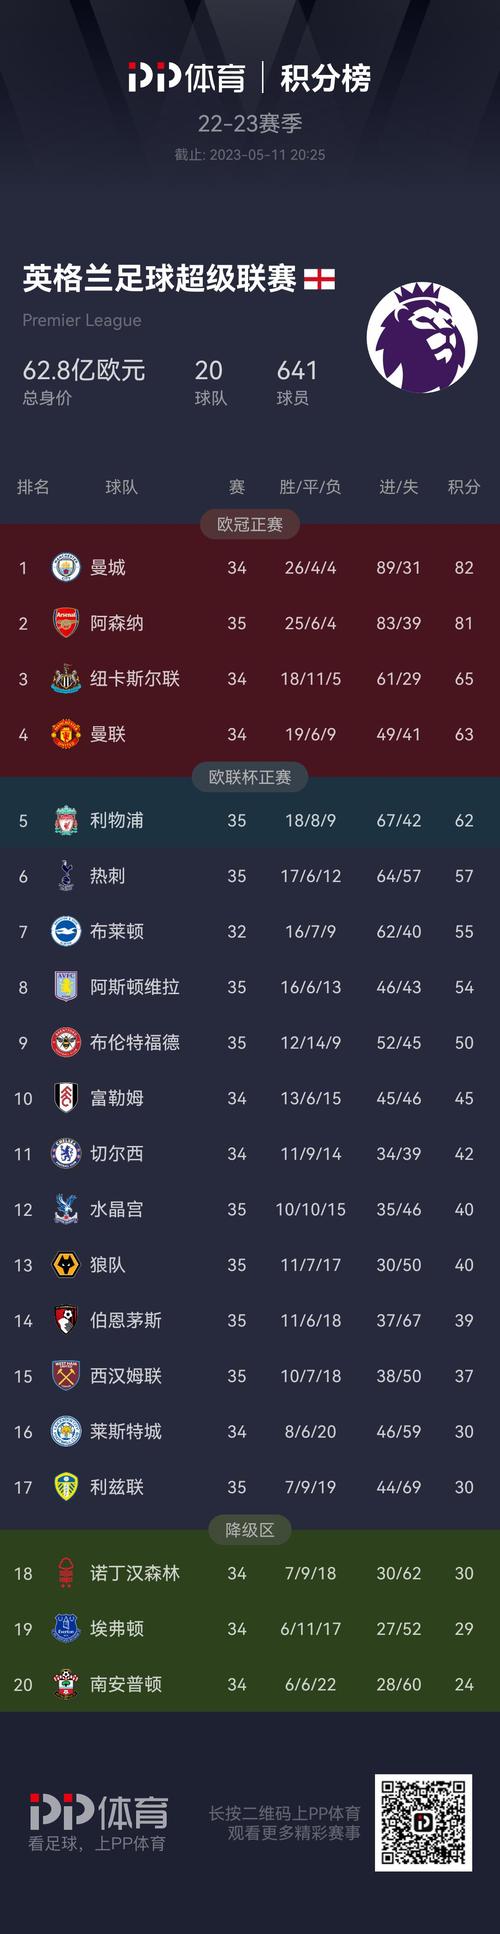
Task: Click the 62.8亿欧元 total value stat
Action: click(84, 371)
